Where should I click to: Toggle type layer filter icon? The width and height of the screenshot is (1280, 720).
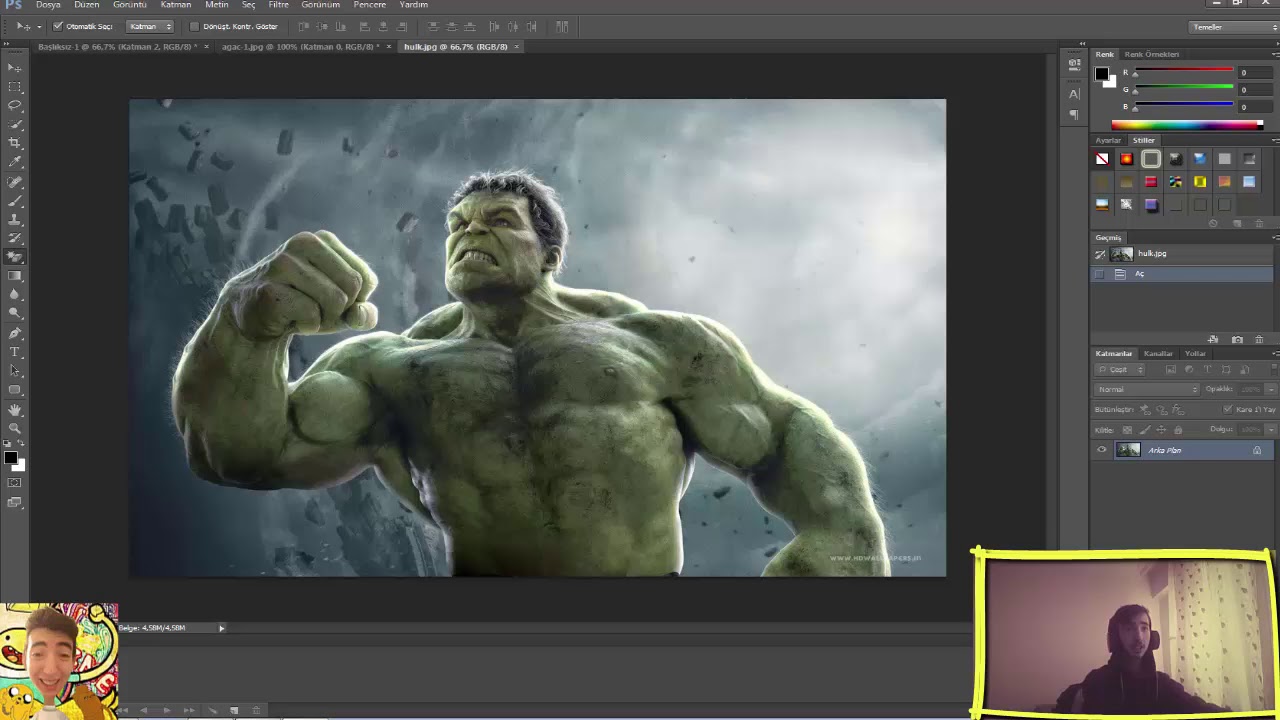click(1207, 370)
